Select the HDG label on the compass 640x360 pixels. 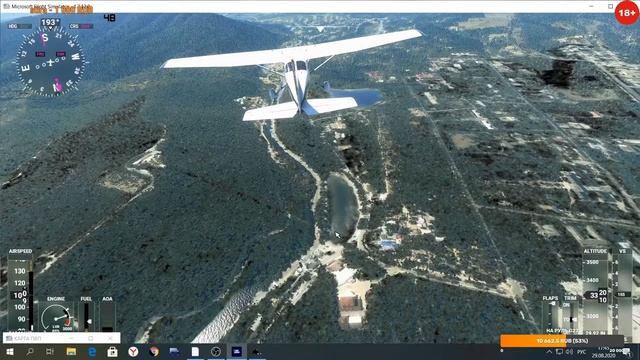tap(13, 26)
